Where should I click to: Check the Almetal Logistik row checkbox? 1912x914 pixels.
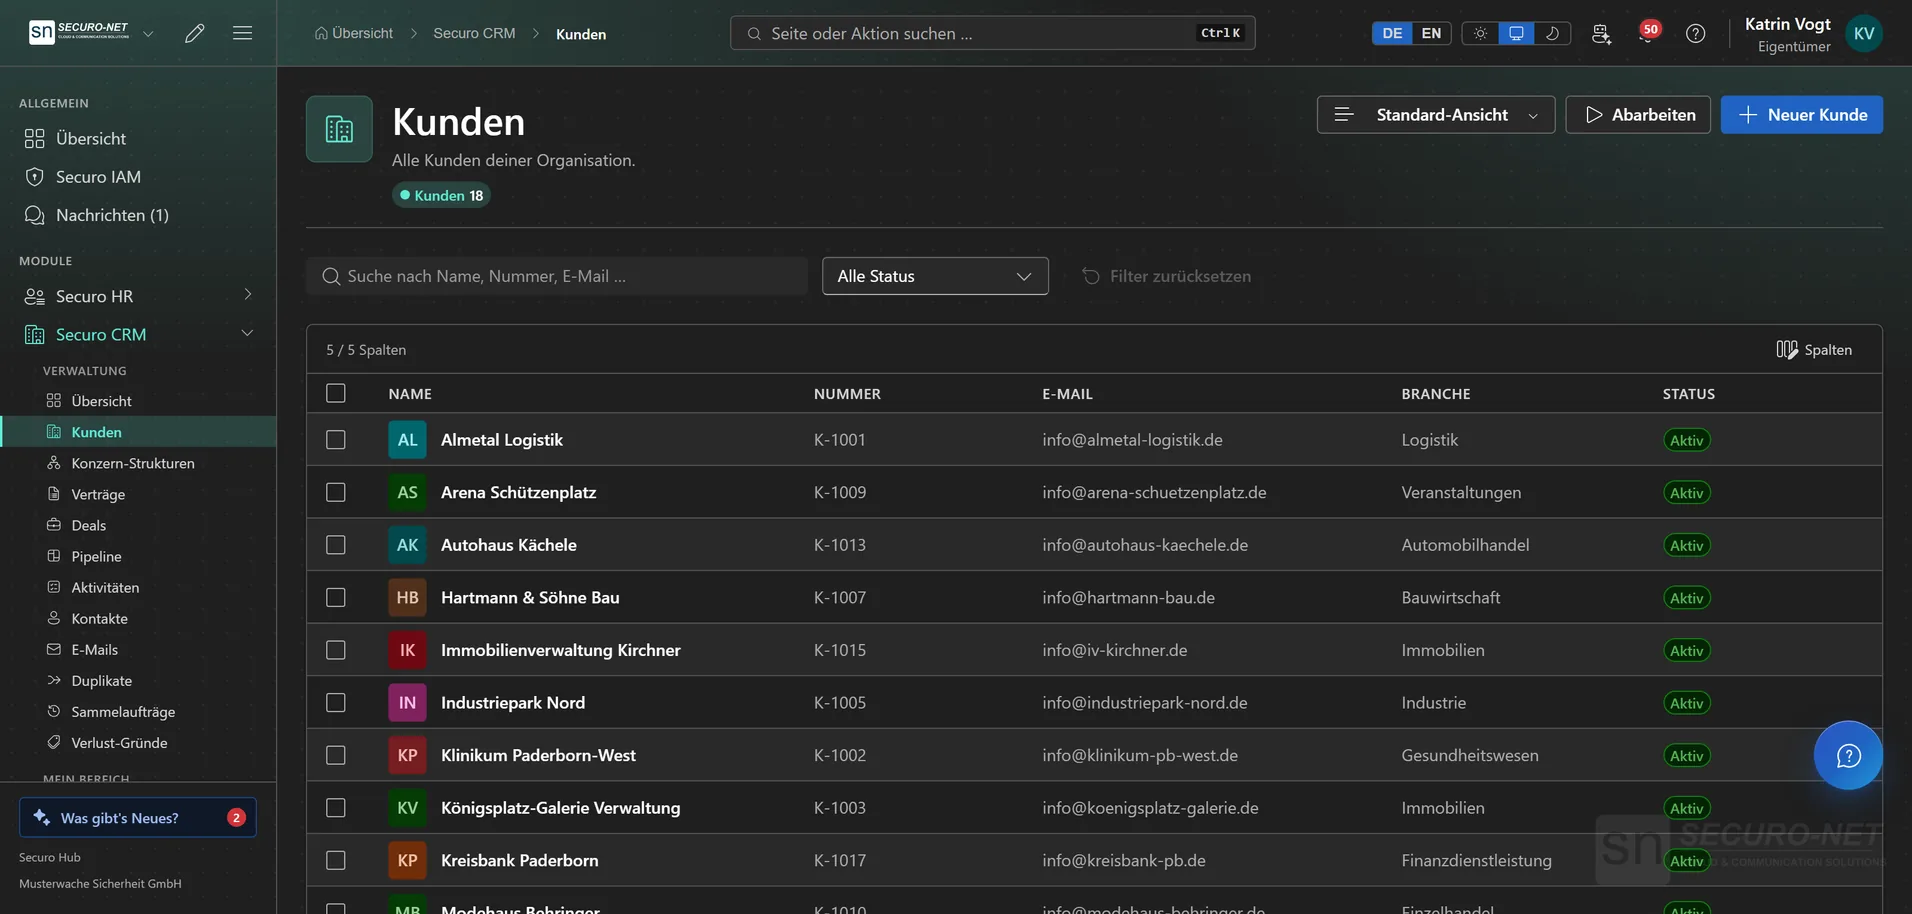coord(336,440)
